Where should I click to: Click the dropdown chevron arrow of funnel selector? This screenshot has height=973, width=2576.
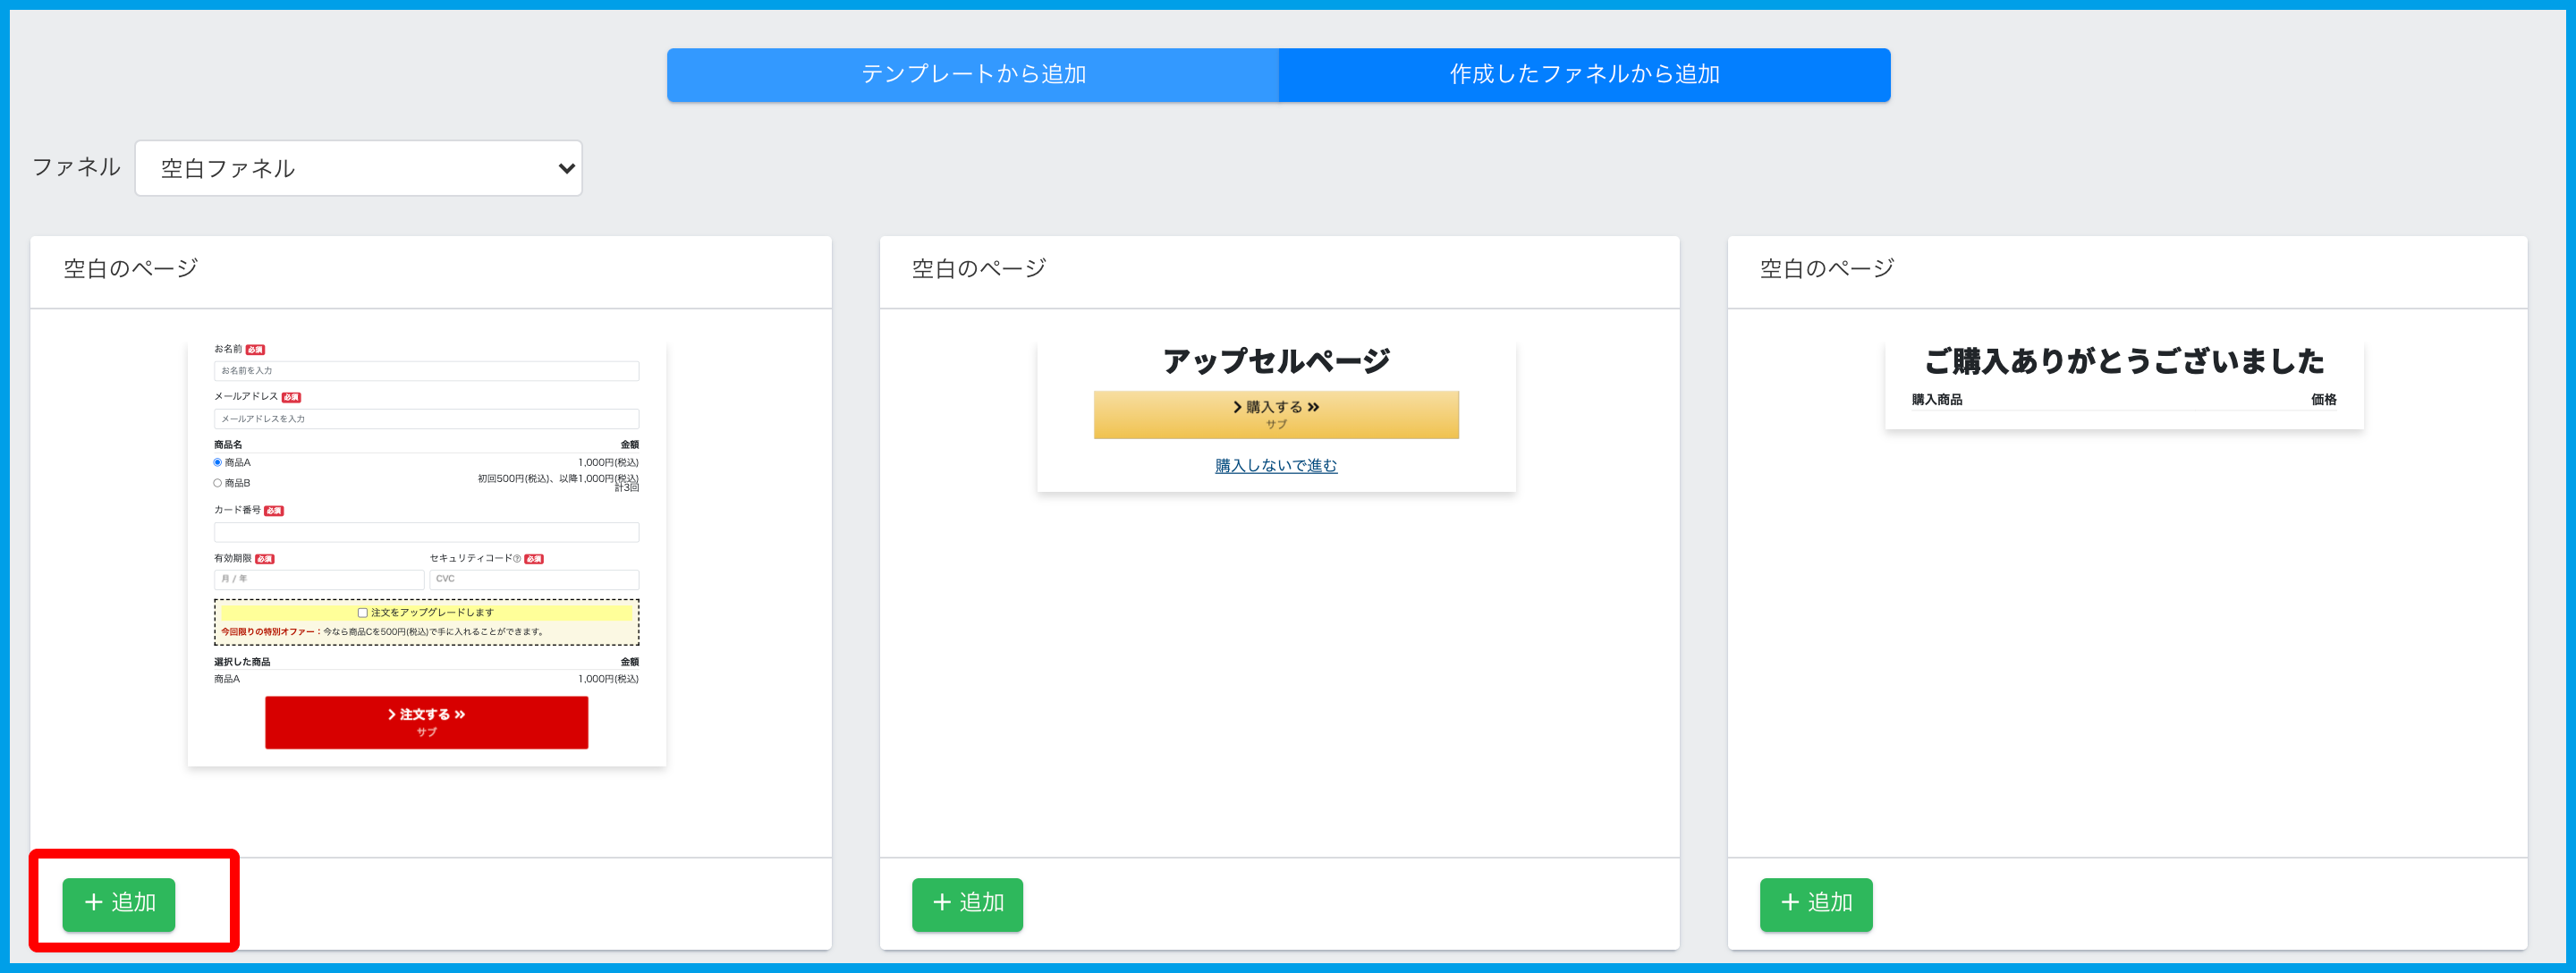pos(566,168)
